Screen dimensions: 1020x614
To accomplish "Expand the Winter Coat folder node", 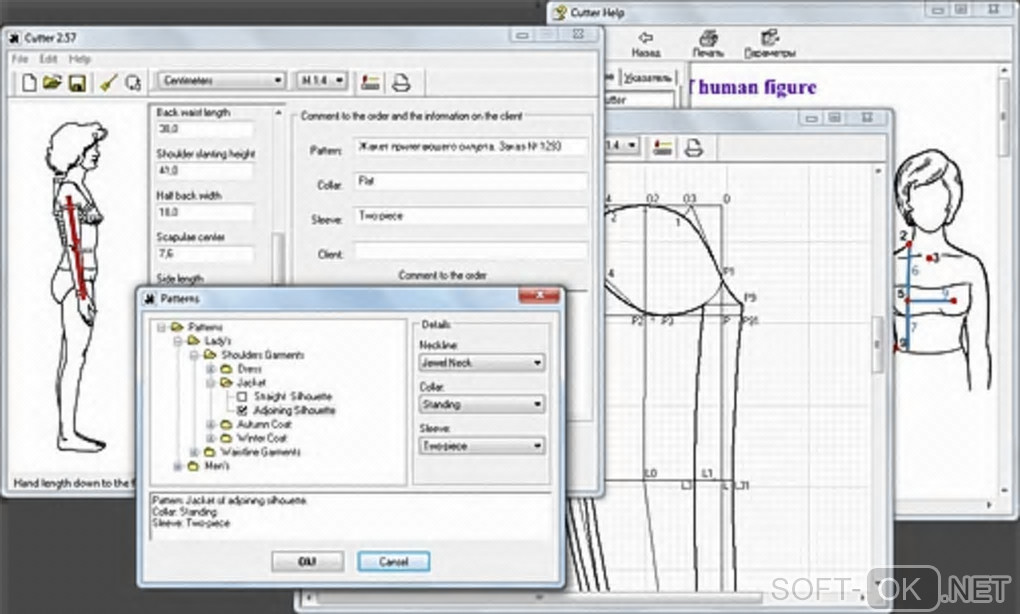I will click(210, 438).
